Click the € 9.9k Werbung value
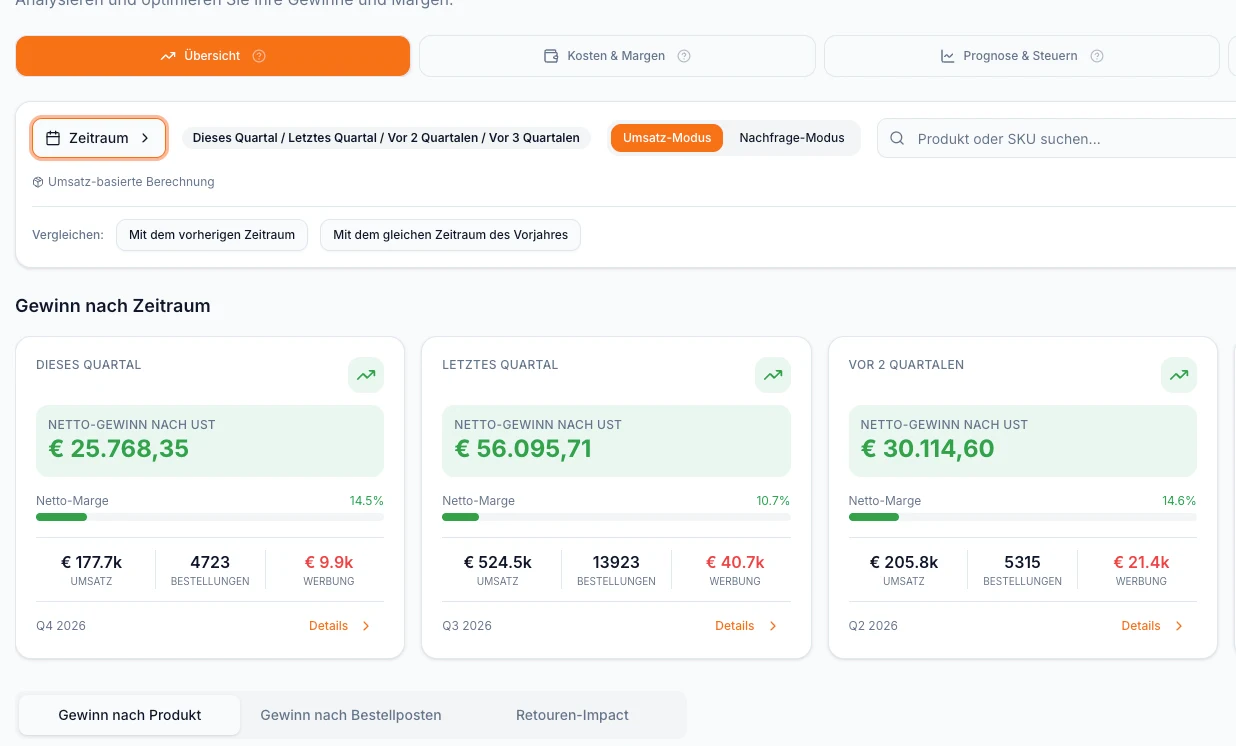 click(329, 562)
